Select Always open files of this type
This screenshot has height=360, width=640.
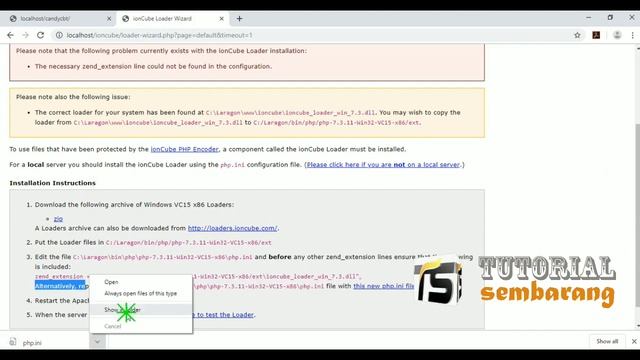point(141,293)
